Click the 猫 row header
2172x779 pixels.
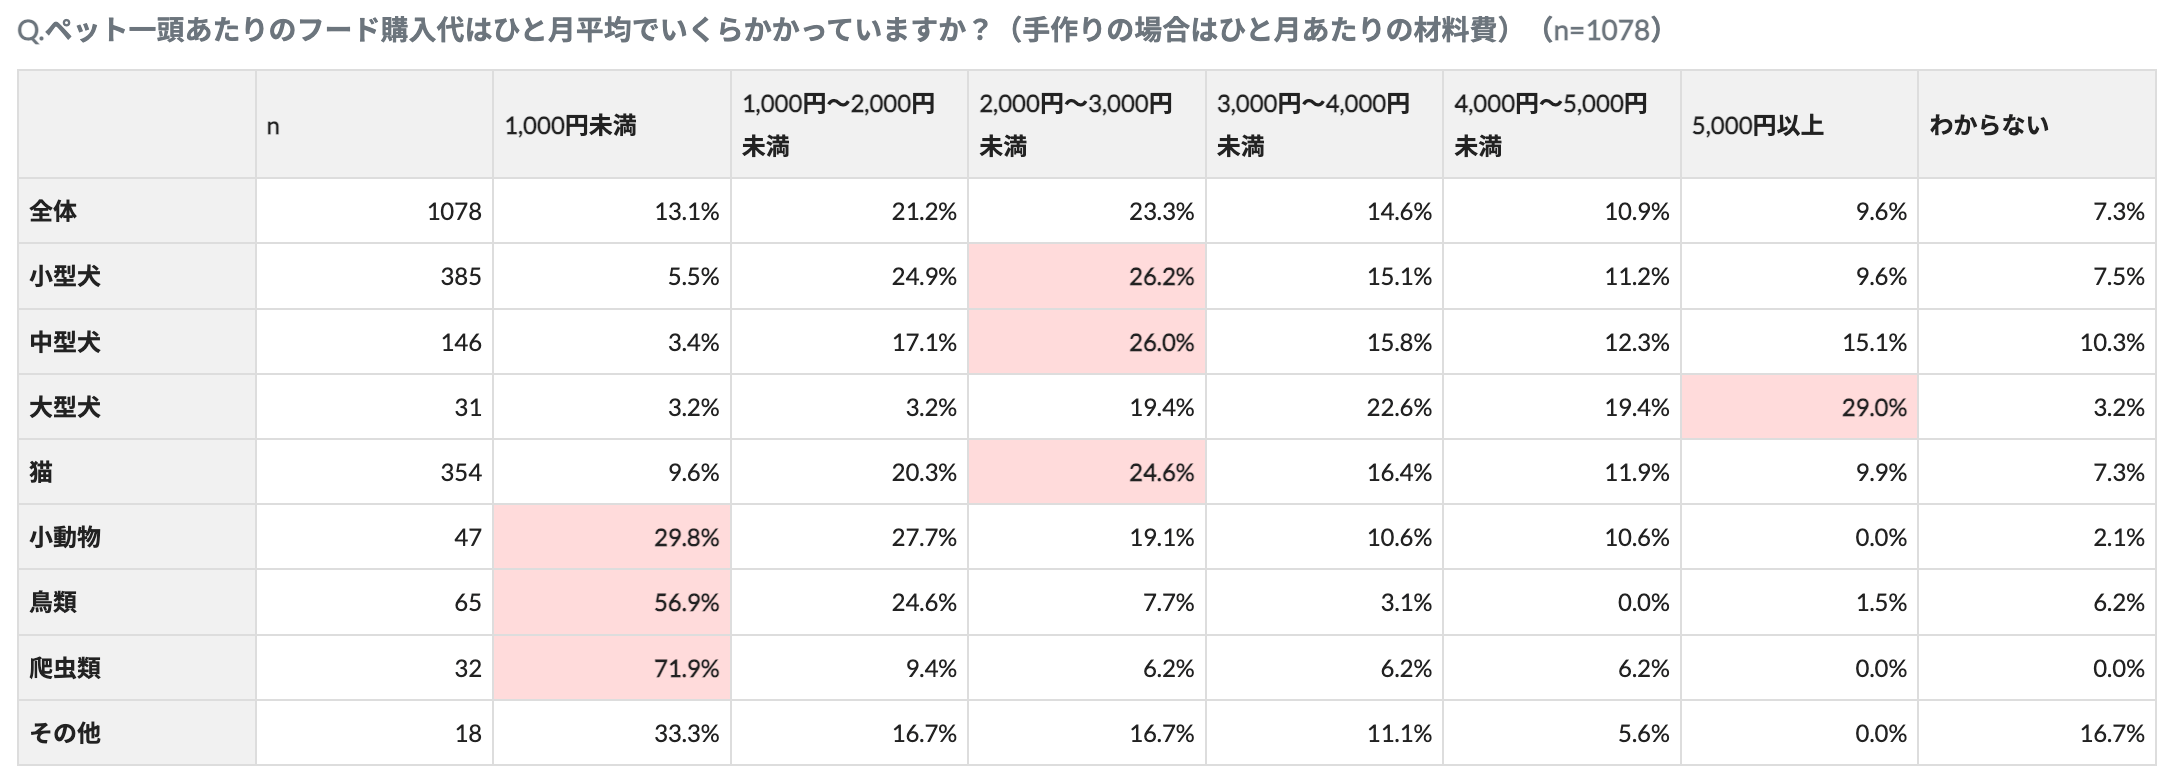pyautogui.click(x=41, y=472)
